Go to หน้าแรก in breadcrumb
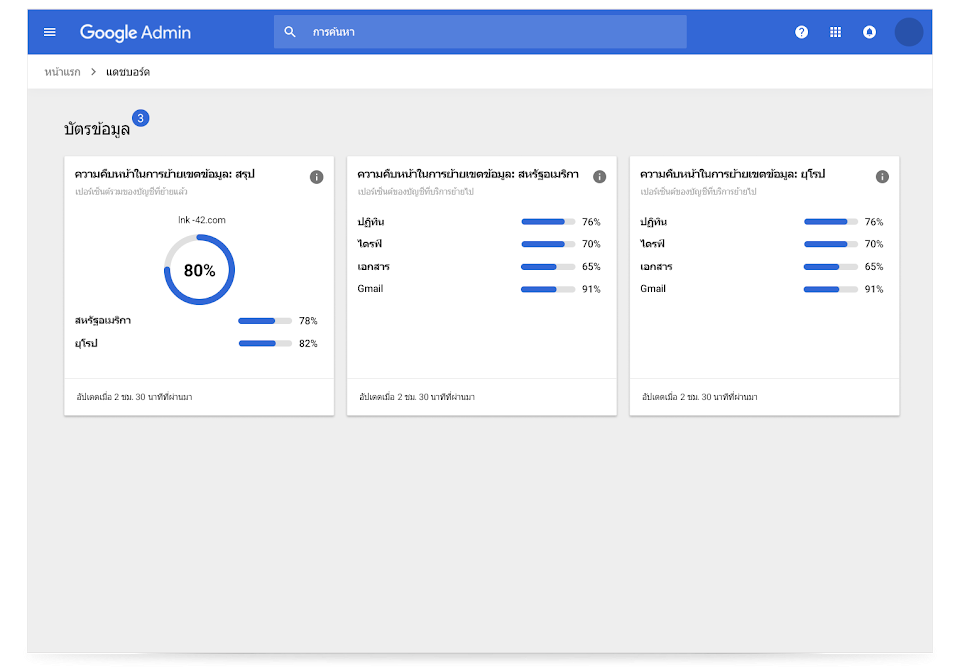Viewport: 960px width, 668px height. coord(62,72)
